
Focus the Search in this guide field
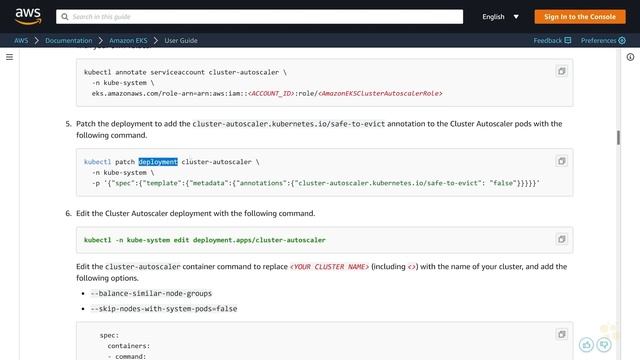click(x=260, y=17)
